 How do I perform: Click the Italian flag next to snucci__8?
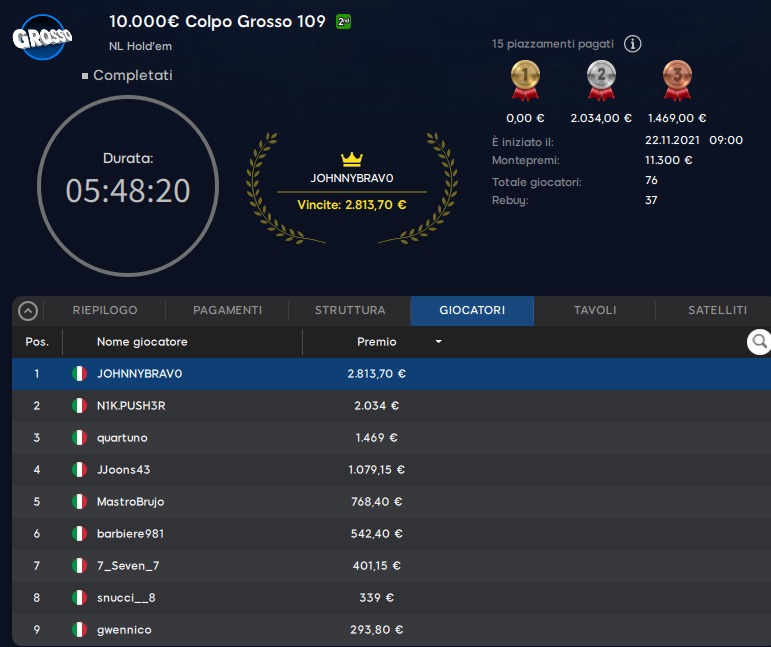[x=79, y=597]
